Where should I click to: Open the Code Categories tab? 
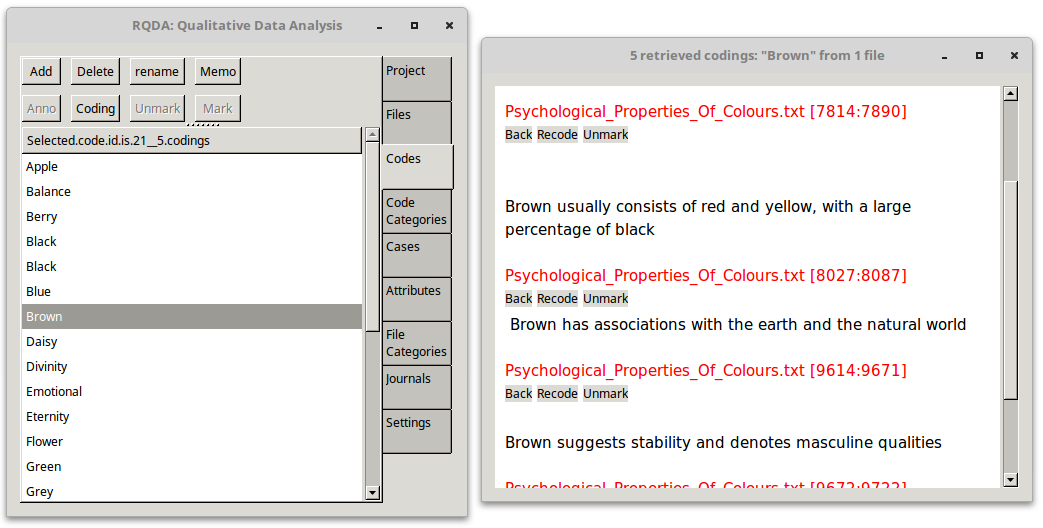pos(416,211)
